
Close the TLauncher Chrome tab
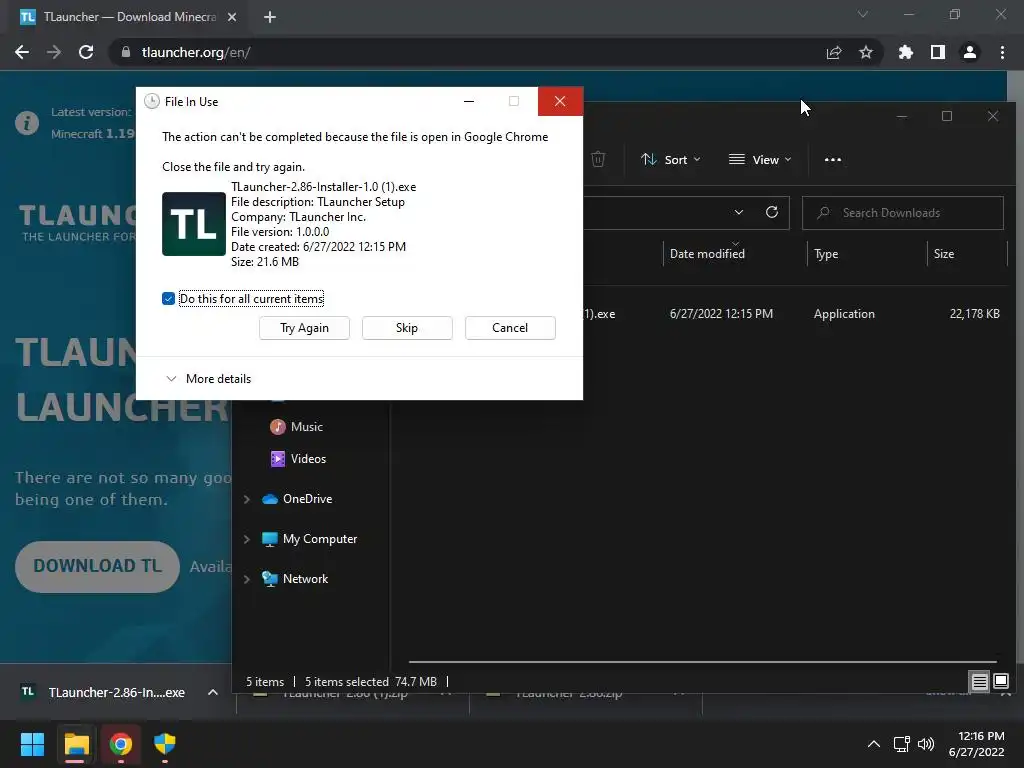click(x=232, y=17)
